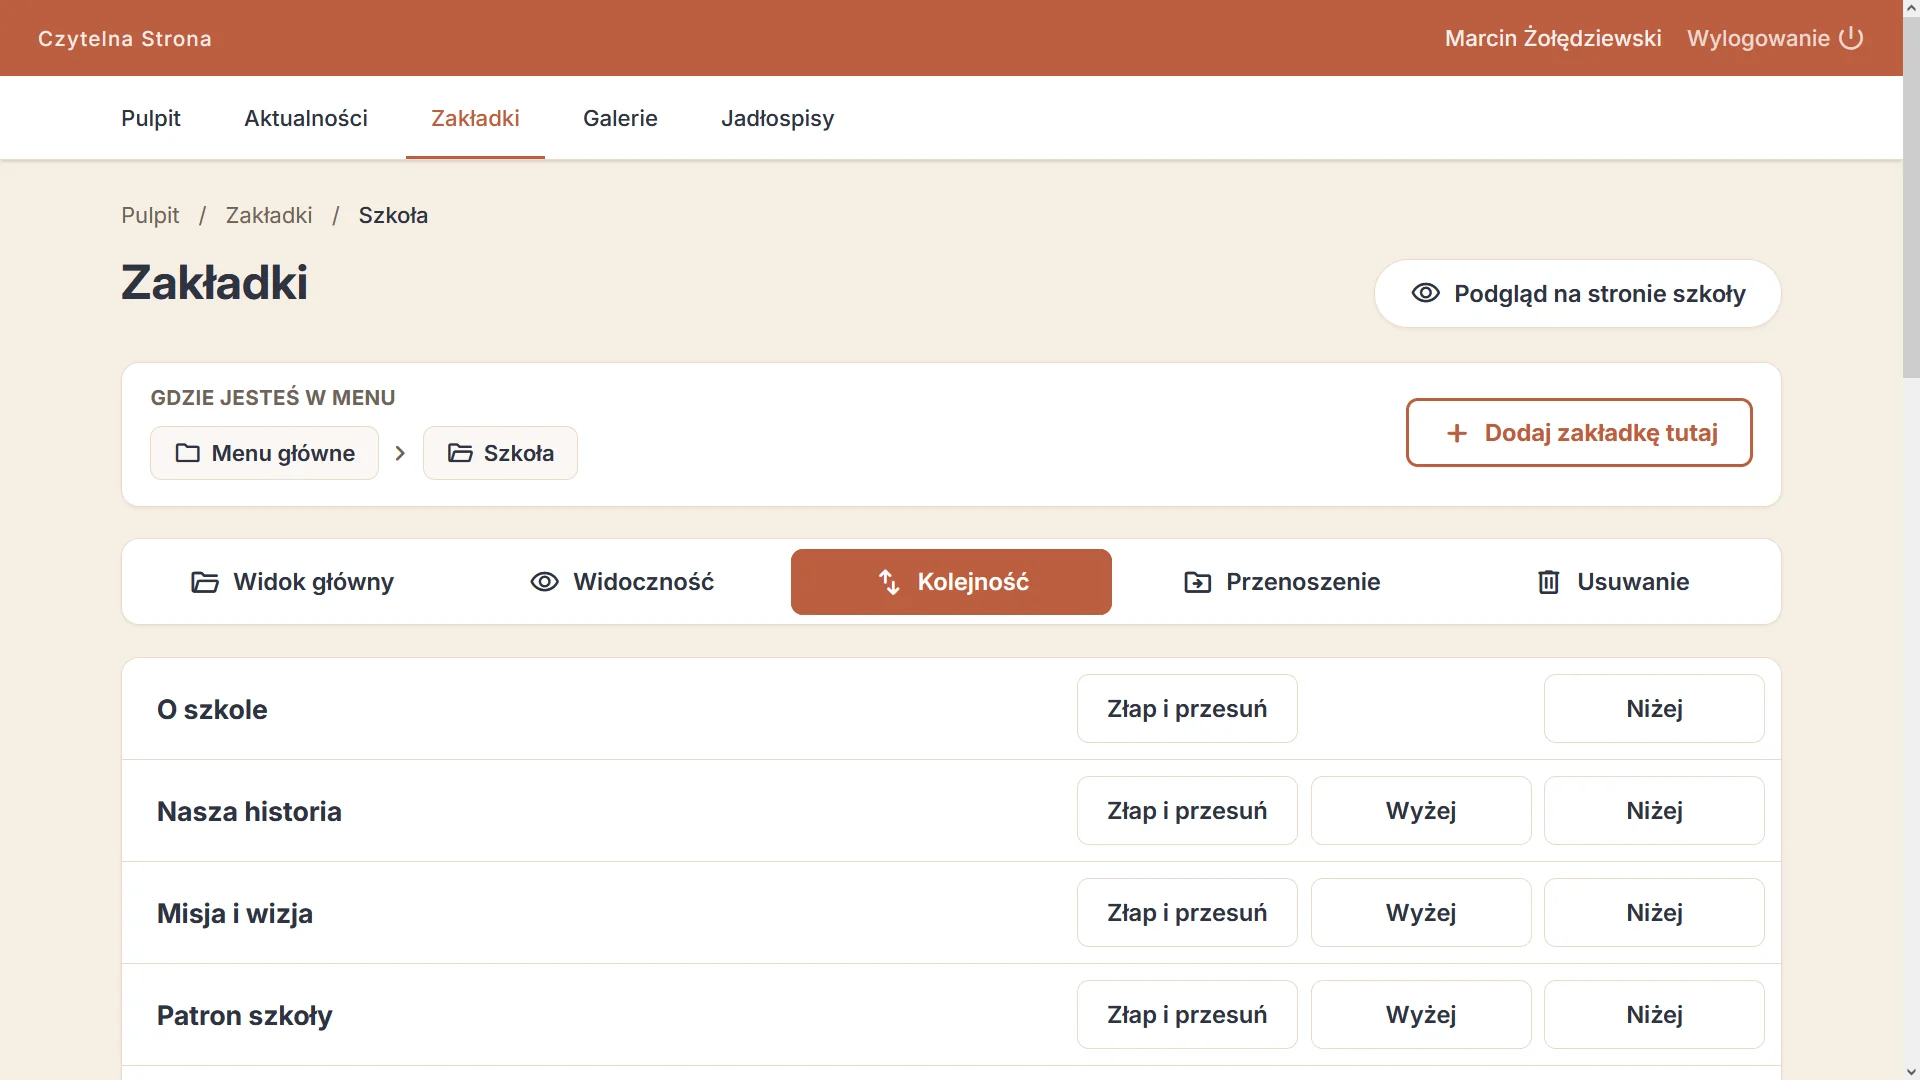This screenshot has width=1920, height=1080.
Task: Move Nasza historia up with Wyżej
Action: 1421,811
